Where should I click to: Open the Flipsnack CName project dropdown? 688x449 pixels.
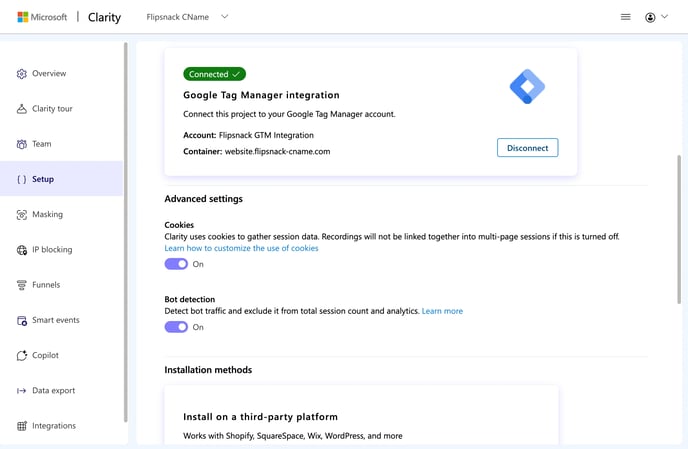[187, 17]
